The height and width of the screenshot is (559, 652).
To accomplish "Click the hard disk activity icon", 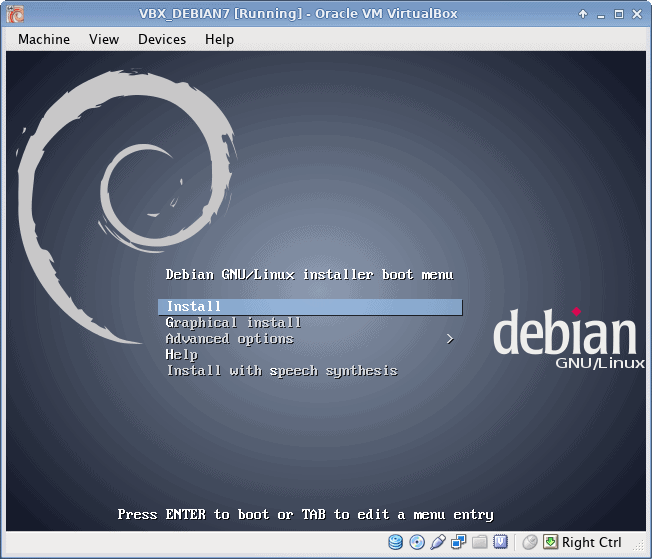I will [x=395, y=542].
